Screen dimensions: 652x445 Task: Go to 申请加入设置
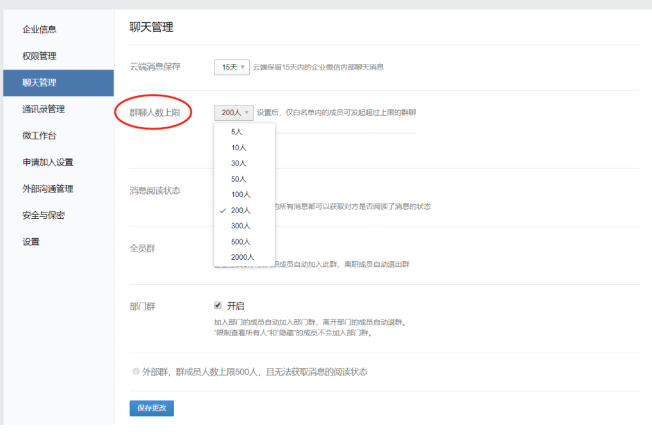pos(48,162)
